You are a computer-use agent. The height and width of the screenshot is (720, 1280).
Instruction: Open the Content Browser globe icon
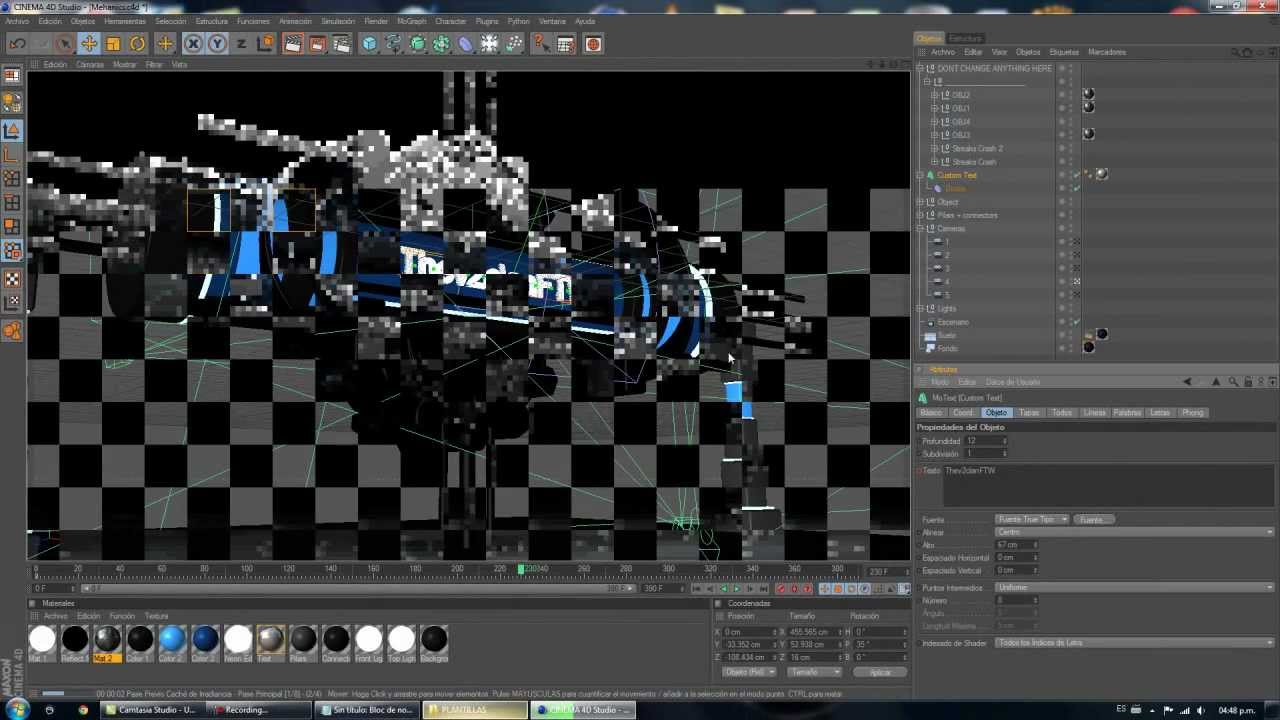[x=593, y=44]
